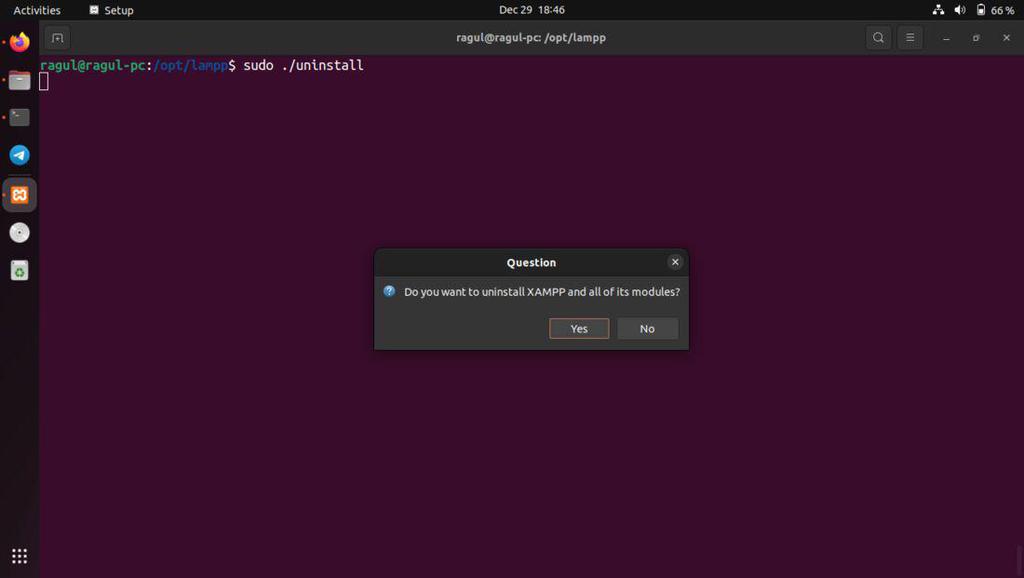This screenshot has width=1024, height=578.
Task: Click the terminal scrollbar at right edge
Action: tap(1020, 558)
